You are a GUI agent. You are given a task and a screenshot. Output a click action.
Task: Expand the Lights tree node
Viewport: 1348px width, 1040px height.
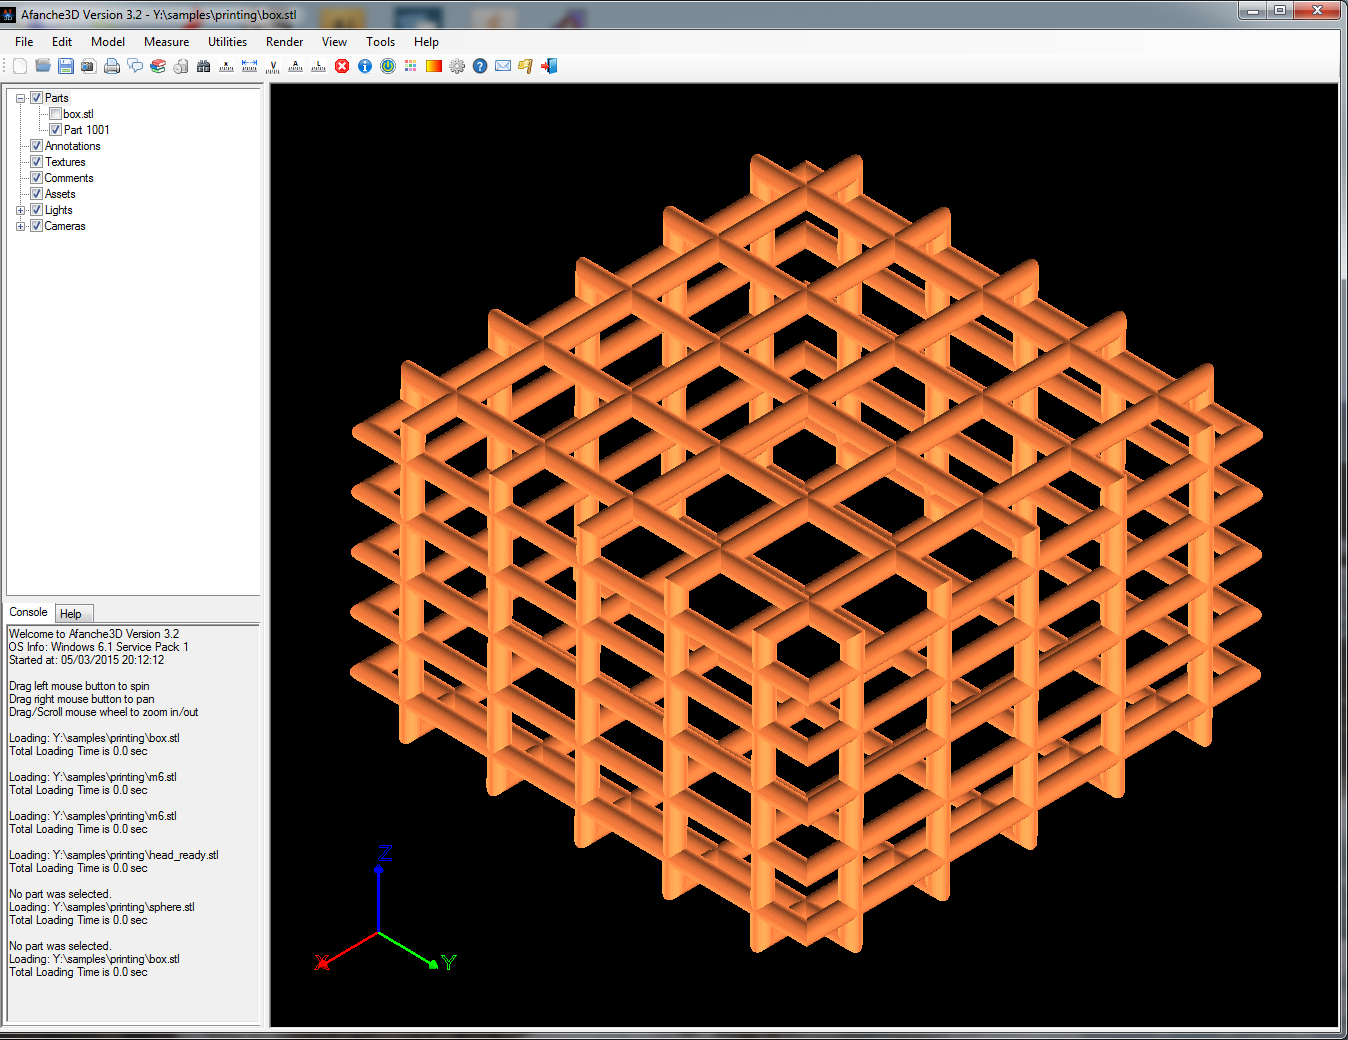pyautogui.click(x=21, y=210)
